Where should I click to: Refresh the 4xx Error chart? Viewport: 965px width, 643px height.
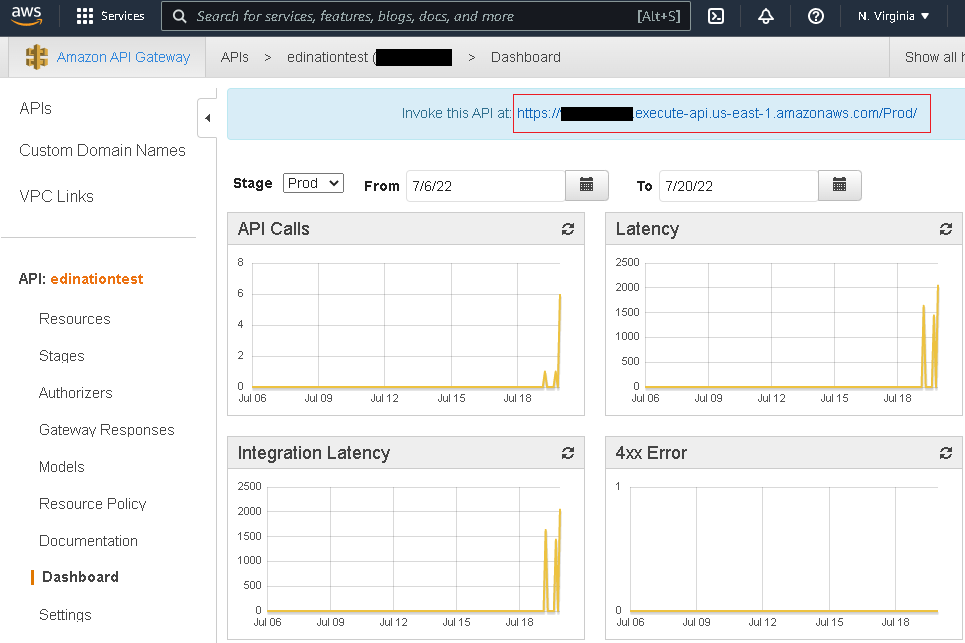(945, 453)
